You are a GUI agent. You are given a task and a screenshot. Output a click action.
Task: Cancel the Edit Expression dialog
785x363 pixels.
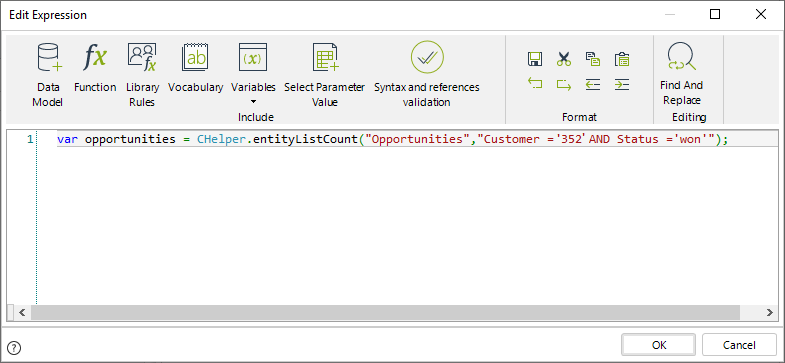point(739,345)
